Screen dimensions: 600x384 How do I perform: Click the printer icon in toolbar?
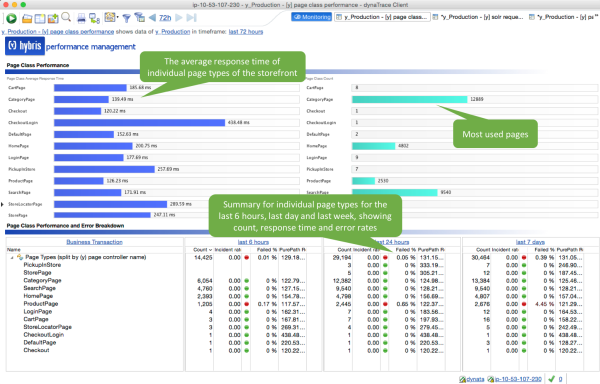81,18
